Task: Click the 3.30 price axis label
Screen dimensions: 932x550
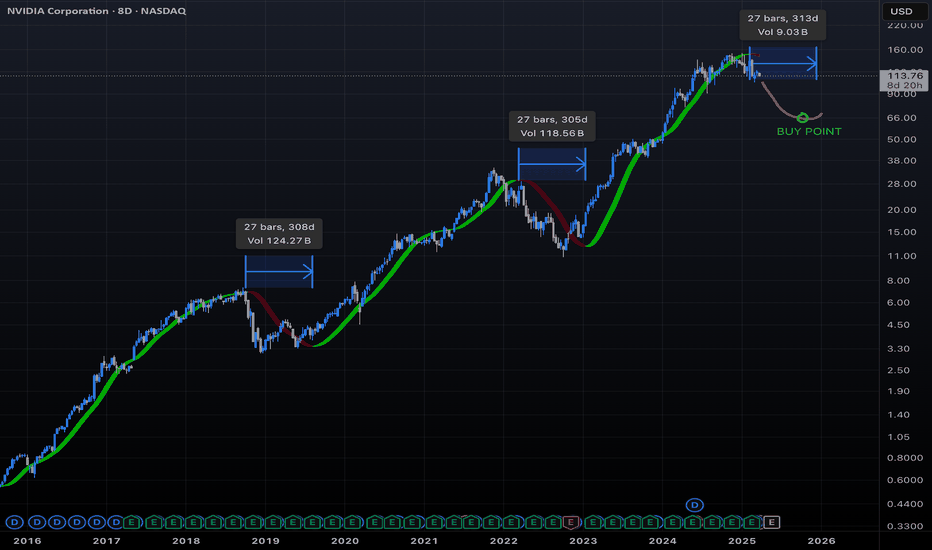Action: pos(898,348)
